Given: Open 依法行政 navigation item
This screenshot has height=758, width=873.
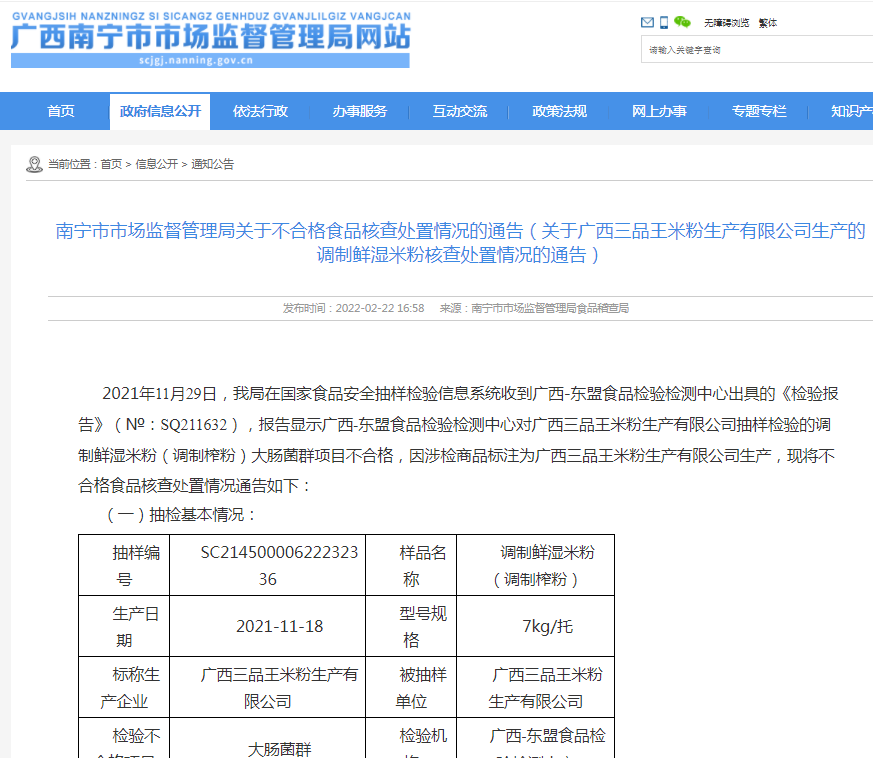Looking at the screenshot, I should coord(260,111).
